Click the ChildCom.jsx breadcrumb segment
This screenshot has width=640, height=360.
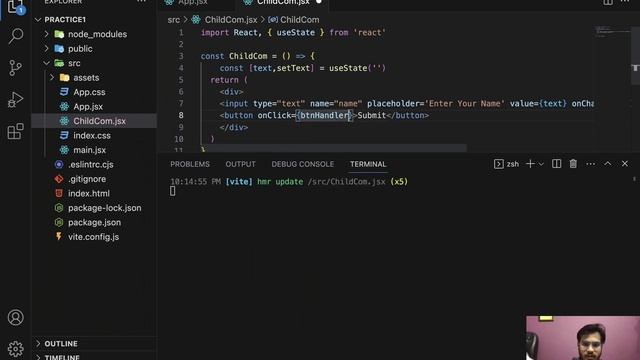(x=231, y=20)
